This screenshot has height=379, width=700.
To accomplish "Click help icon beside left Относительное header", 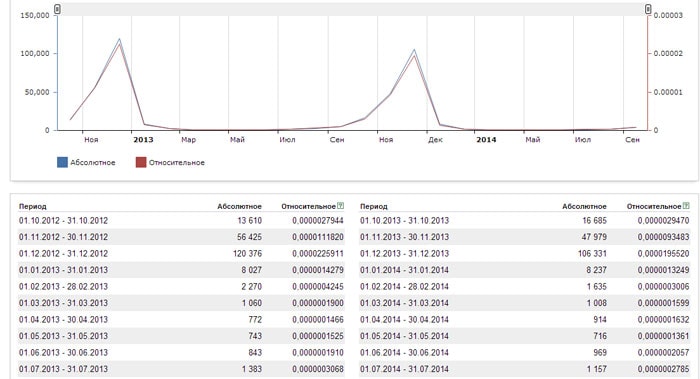I will [341, 206].
